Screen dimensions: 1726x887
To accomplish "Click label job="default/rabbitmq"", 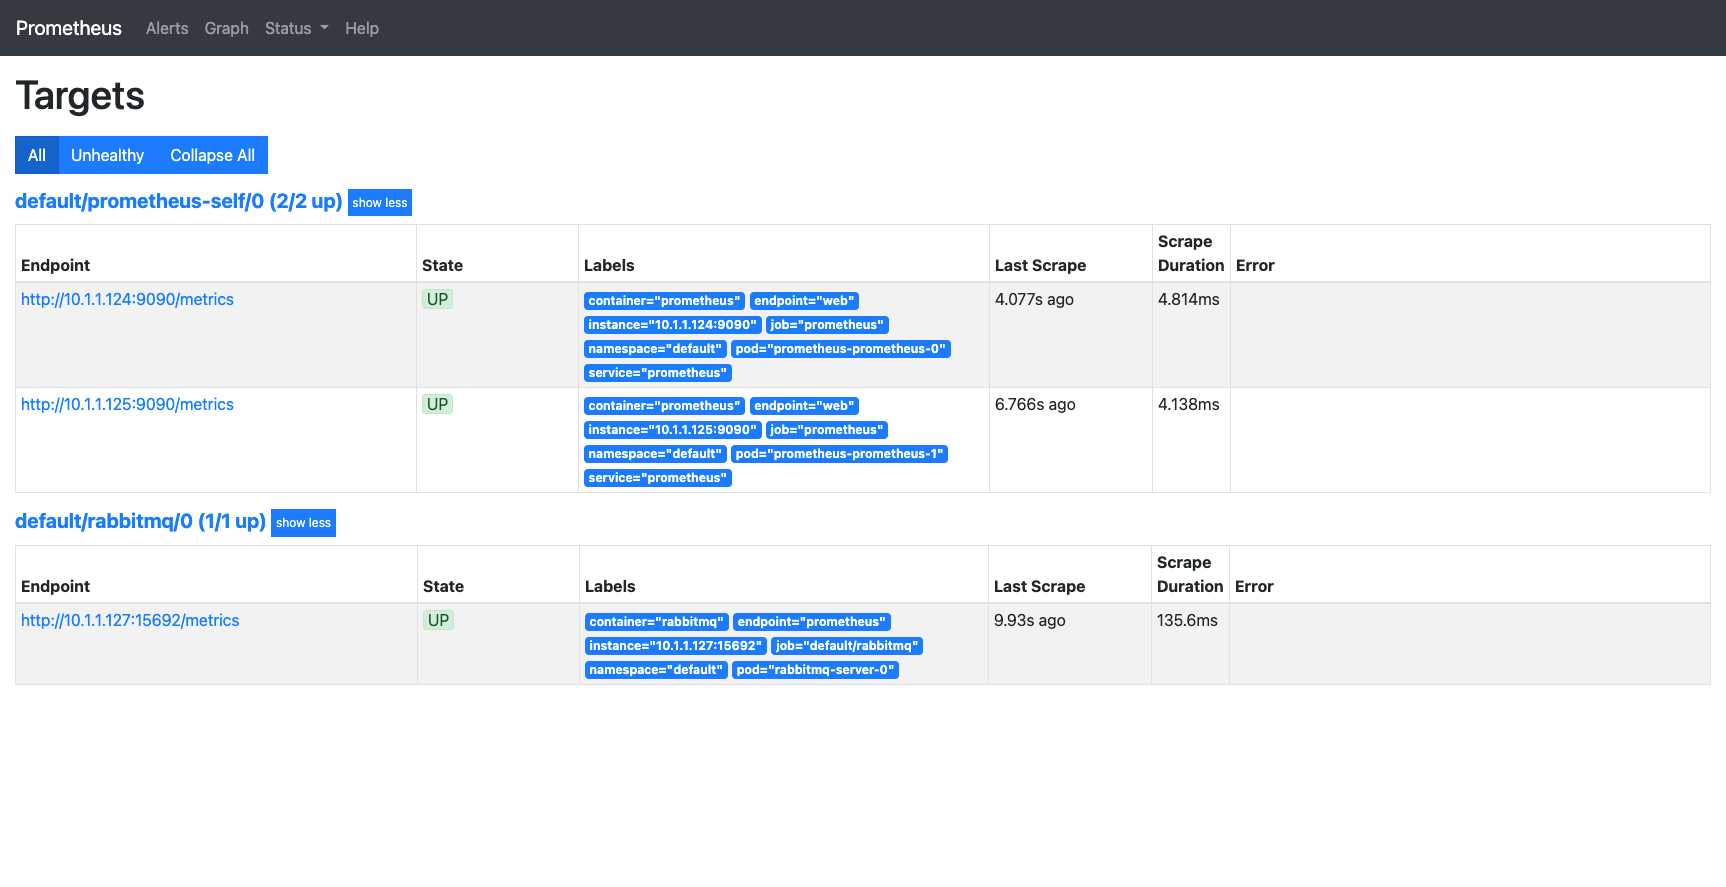I will 847,646.
